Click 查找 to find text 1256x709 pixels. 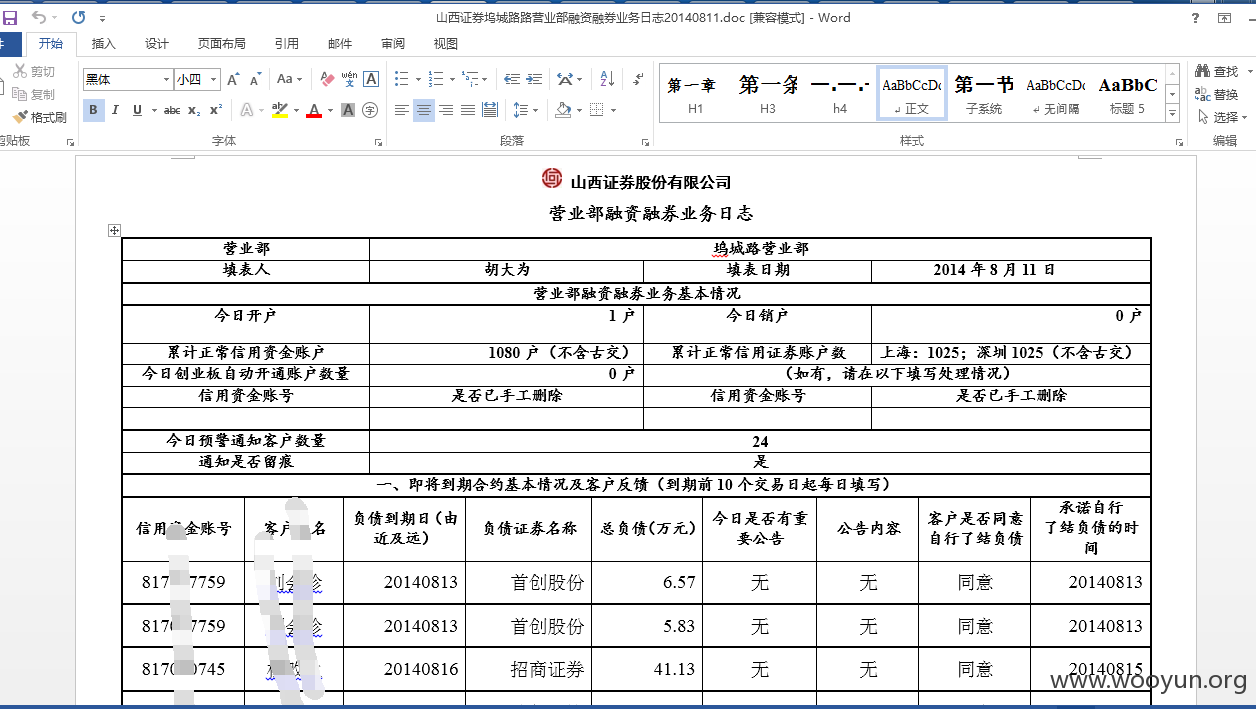(x=1217, y=71)
